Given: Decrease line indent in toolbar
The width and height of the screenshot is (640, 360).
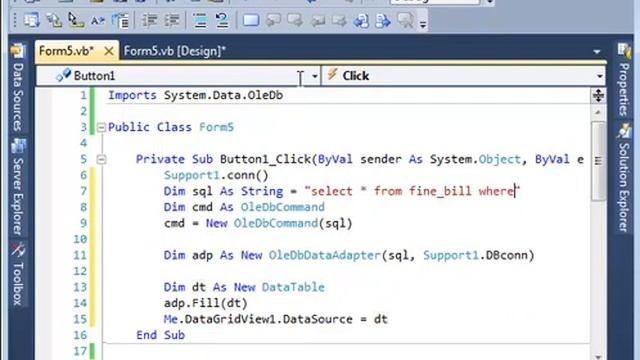Looking at the screenshot, I should [x=149, y=20].
